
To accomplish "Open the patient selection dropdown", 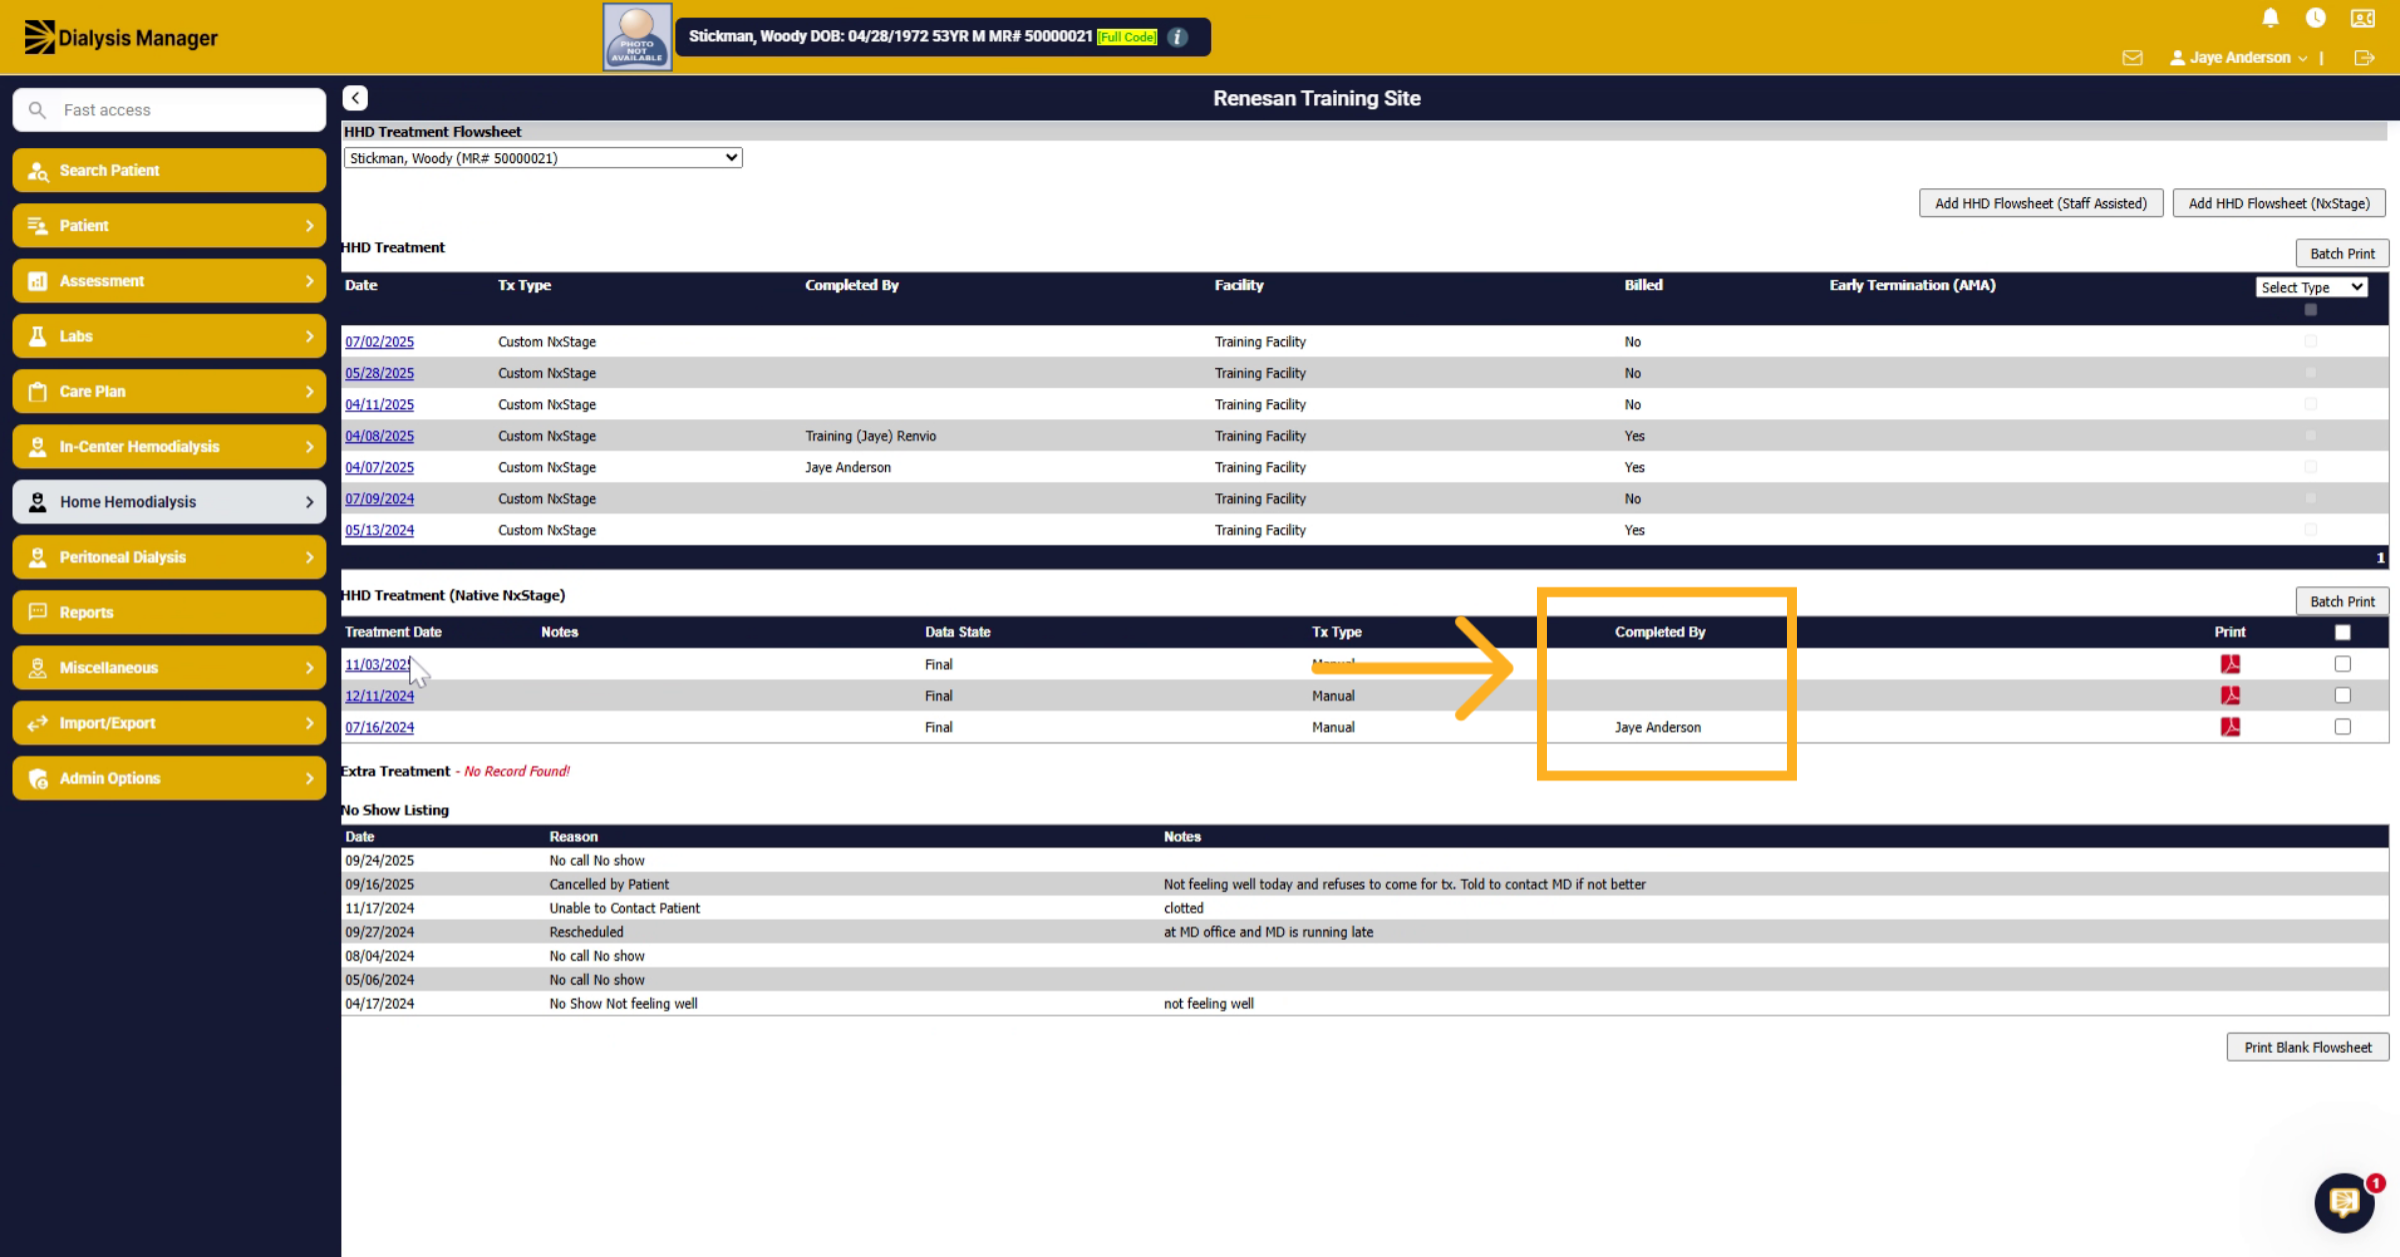I will (543, 158).
